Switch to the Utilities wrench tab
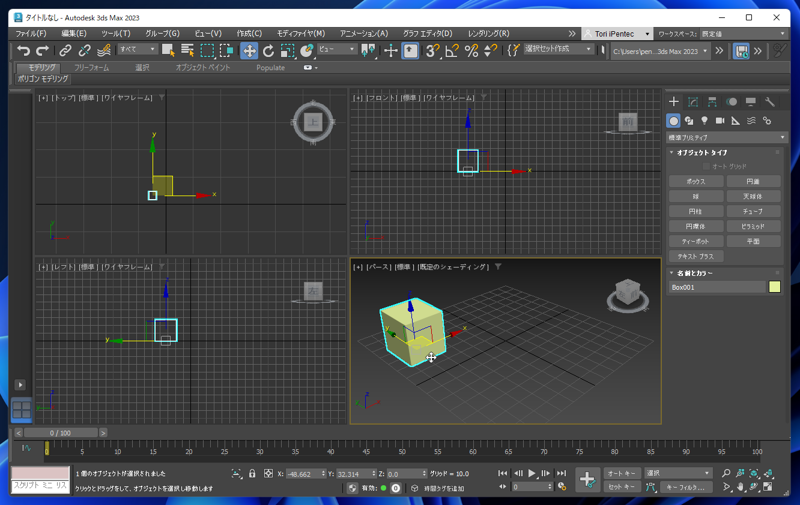The width and height of the screenshot is (800, 505). 769,102
